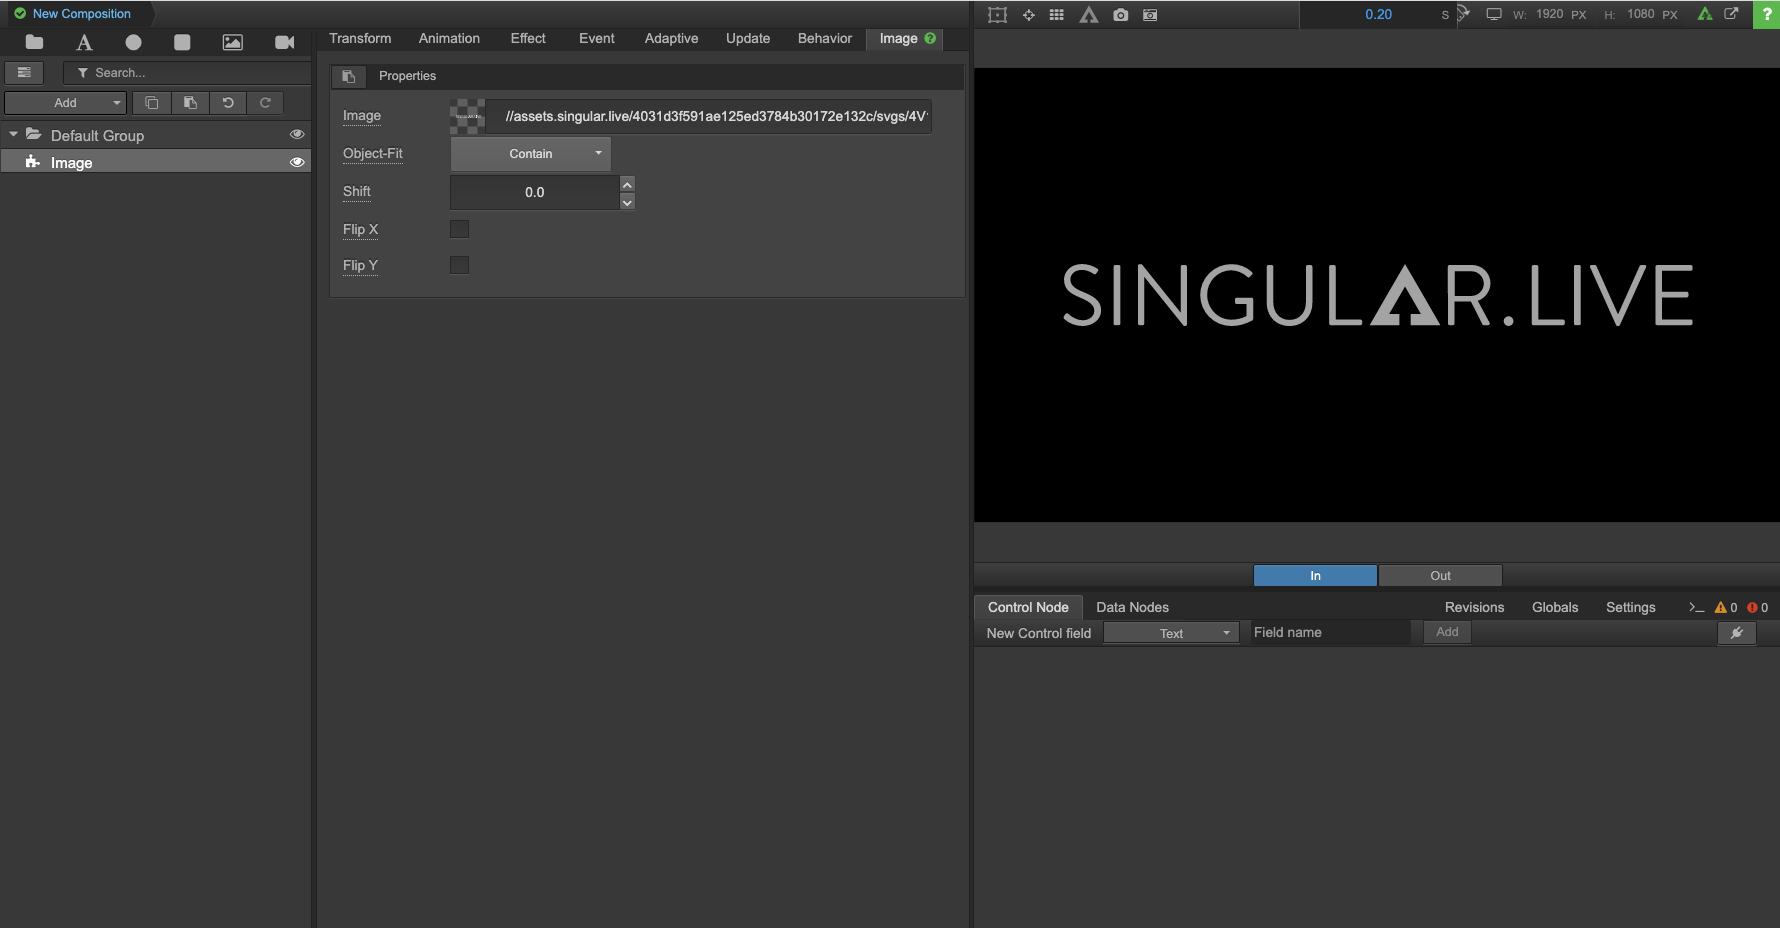Copy the selected layer

click(x=152, y=103)
